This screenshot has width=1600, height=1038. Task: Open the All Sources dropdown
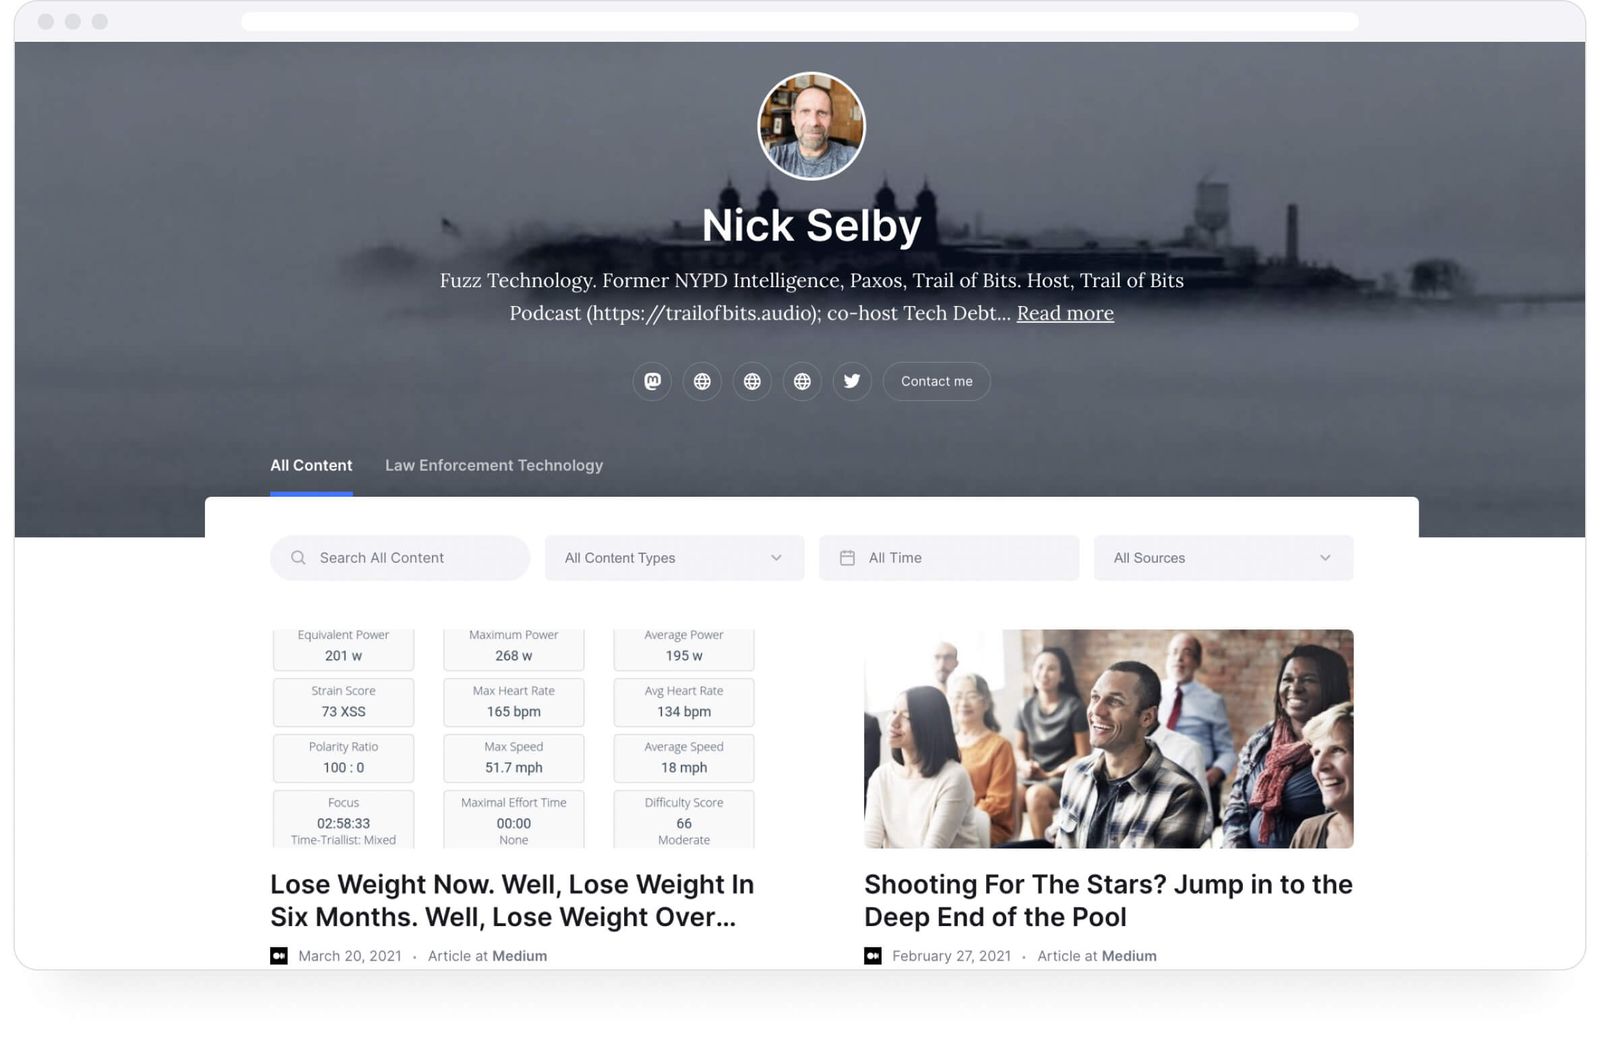[1222, 557]
